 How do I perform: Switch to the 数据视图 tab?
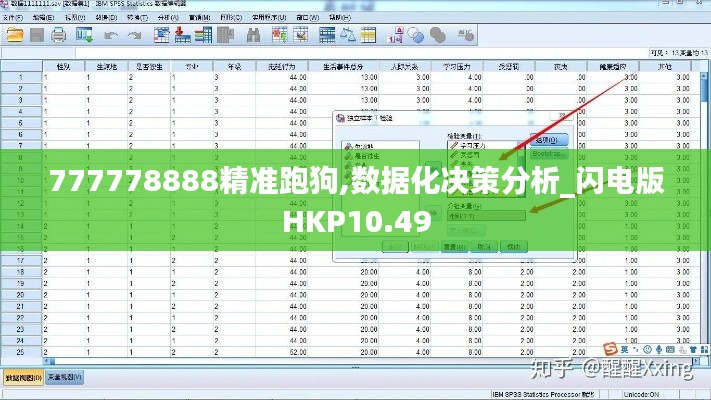[x=24, y=377]
